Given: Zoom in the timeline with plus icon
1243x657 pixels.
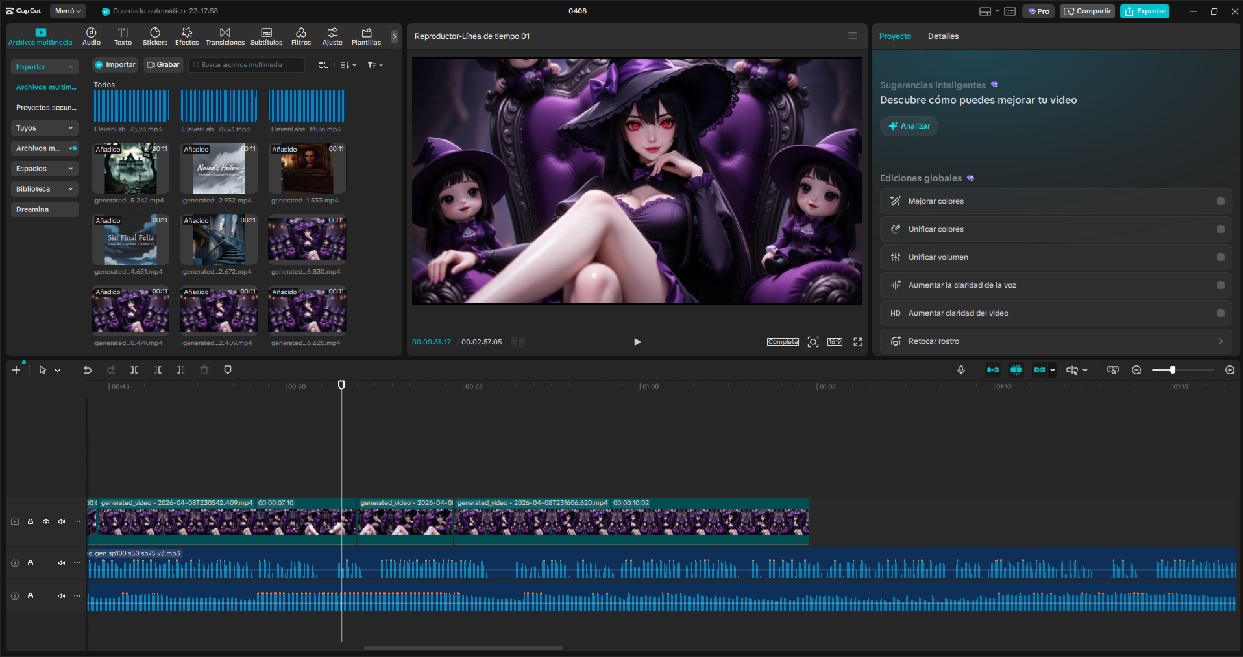Looking at the screenshot, I should [x=1230, y=370].
